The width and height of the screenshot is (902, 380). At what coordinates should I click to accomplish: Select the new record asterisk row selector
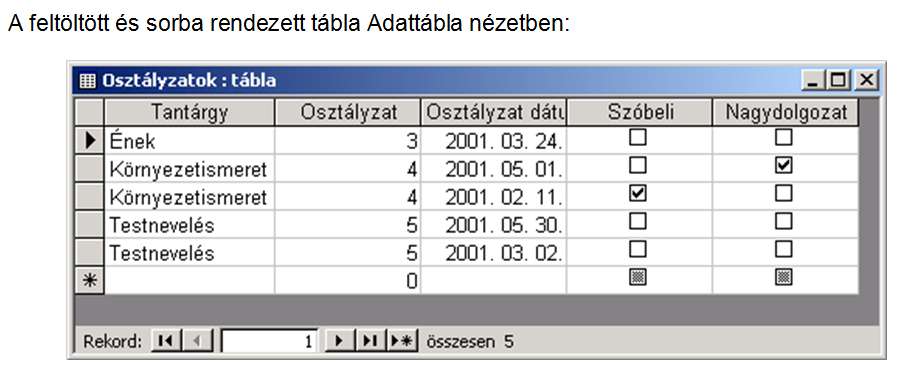click(x=89, y=281)
